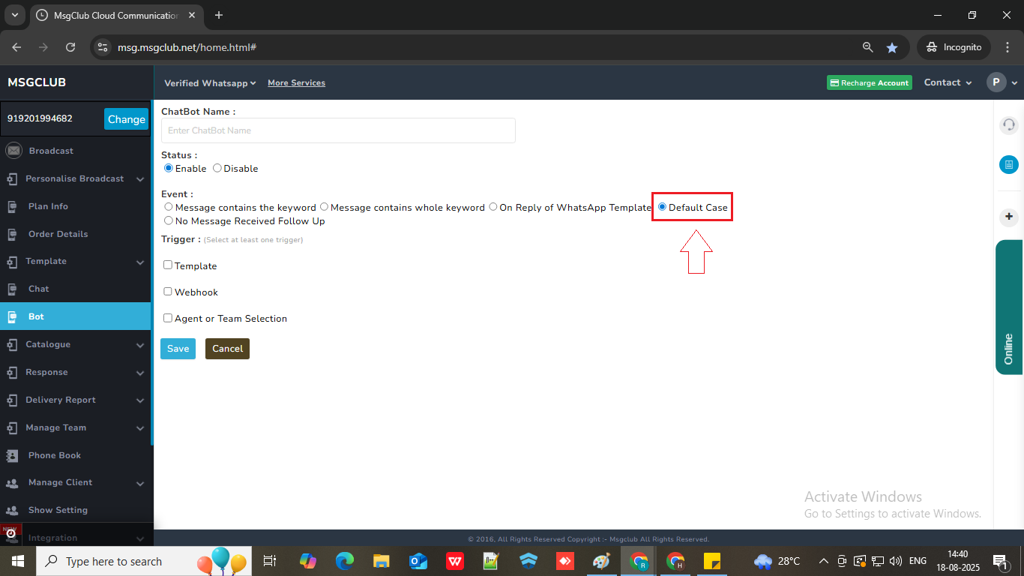Open the site information icon beside URL

point(103,47)
